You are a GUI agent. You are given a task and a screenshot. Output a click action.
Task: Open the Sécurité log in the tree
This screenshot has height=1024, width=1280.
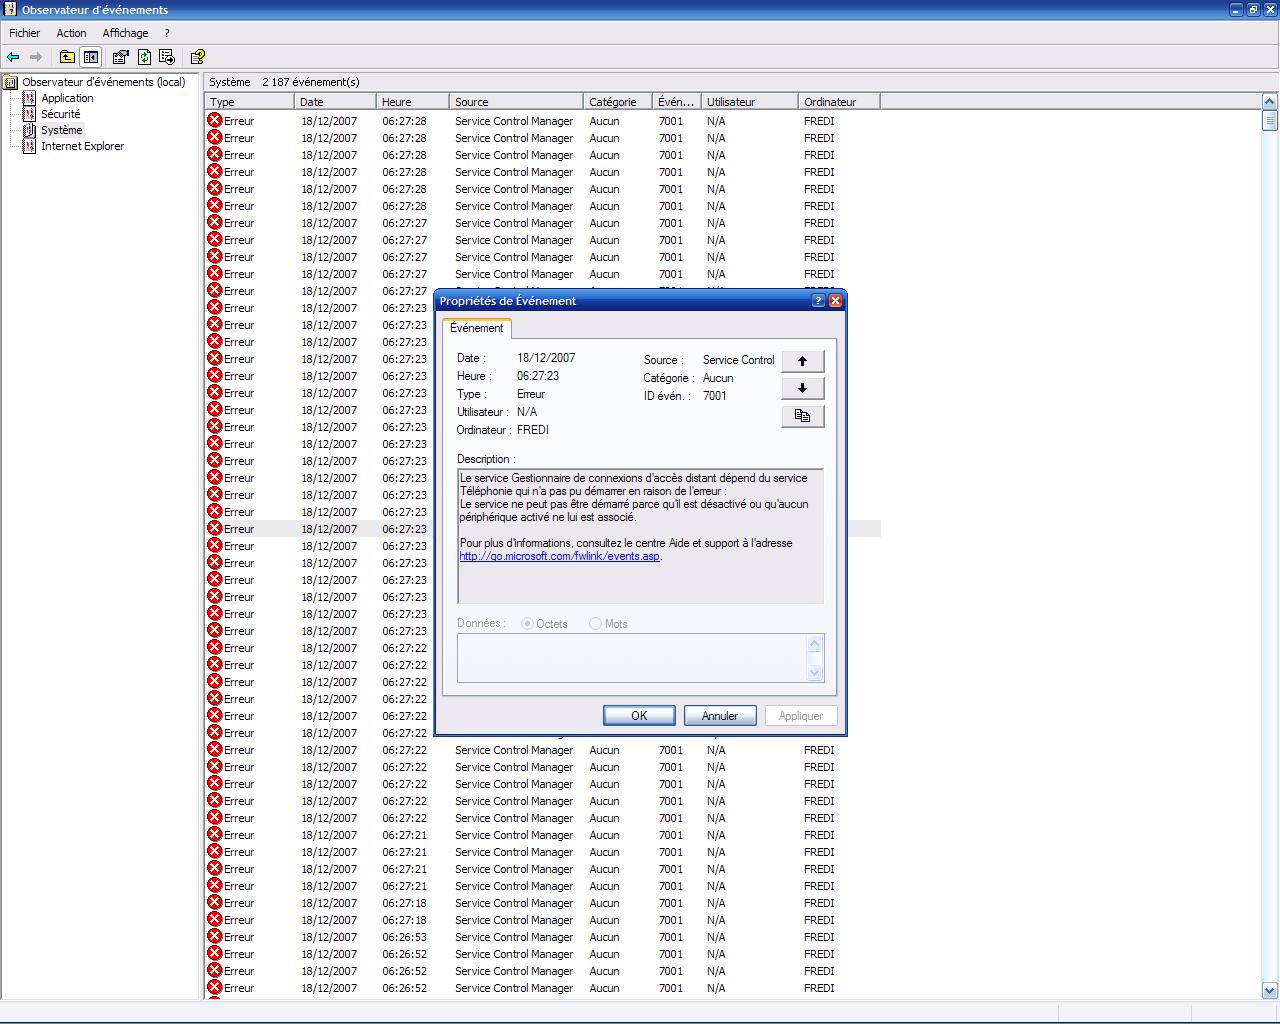(60, 114)
